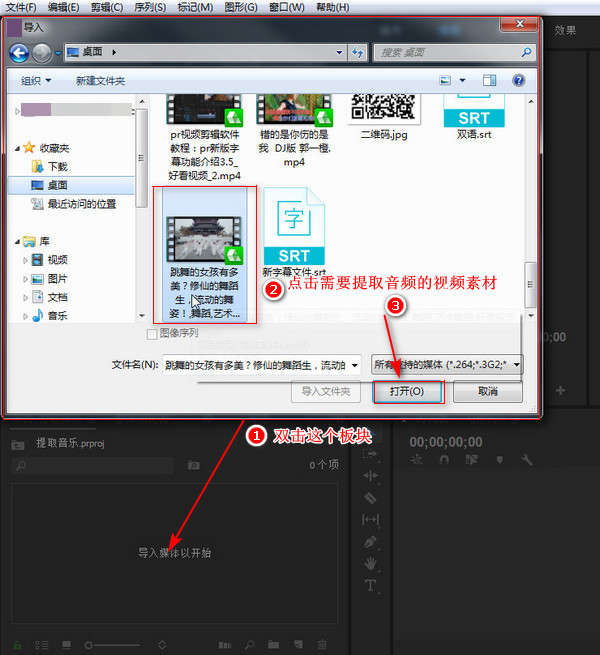Open the file name combo dropdown arrow
600x655 pixels.
coord(354,366)
